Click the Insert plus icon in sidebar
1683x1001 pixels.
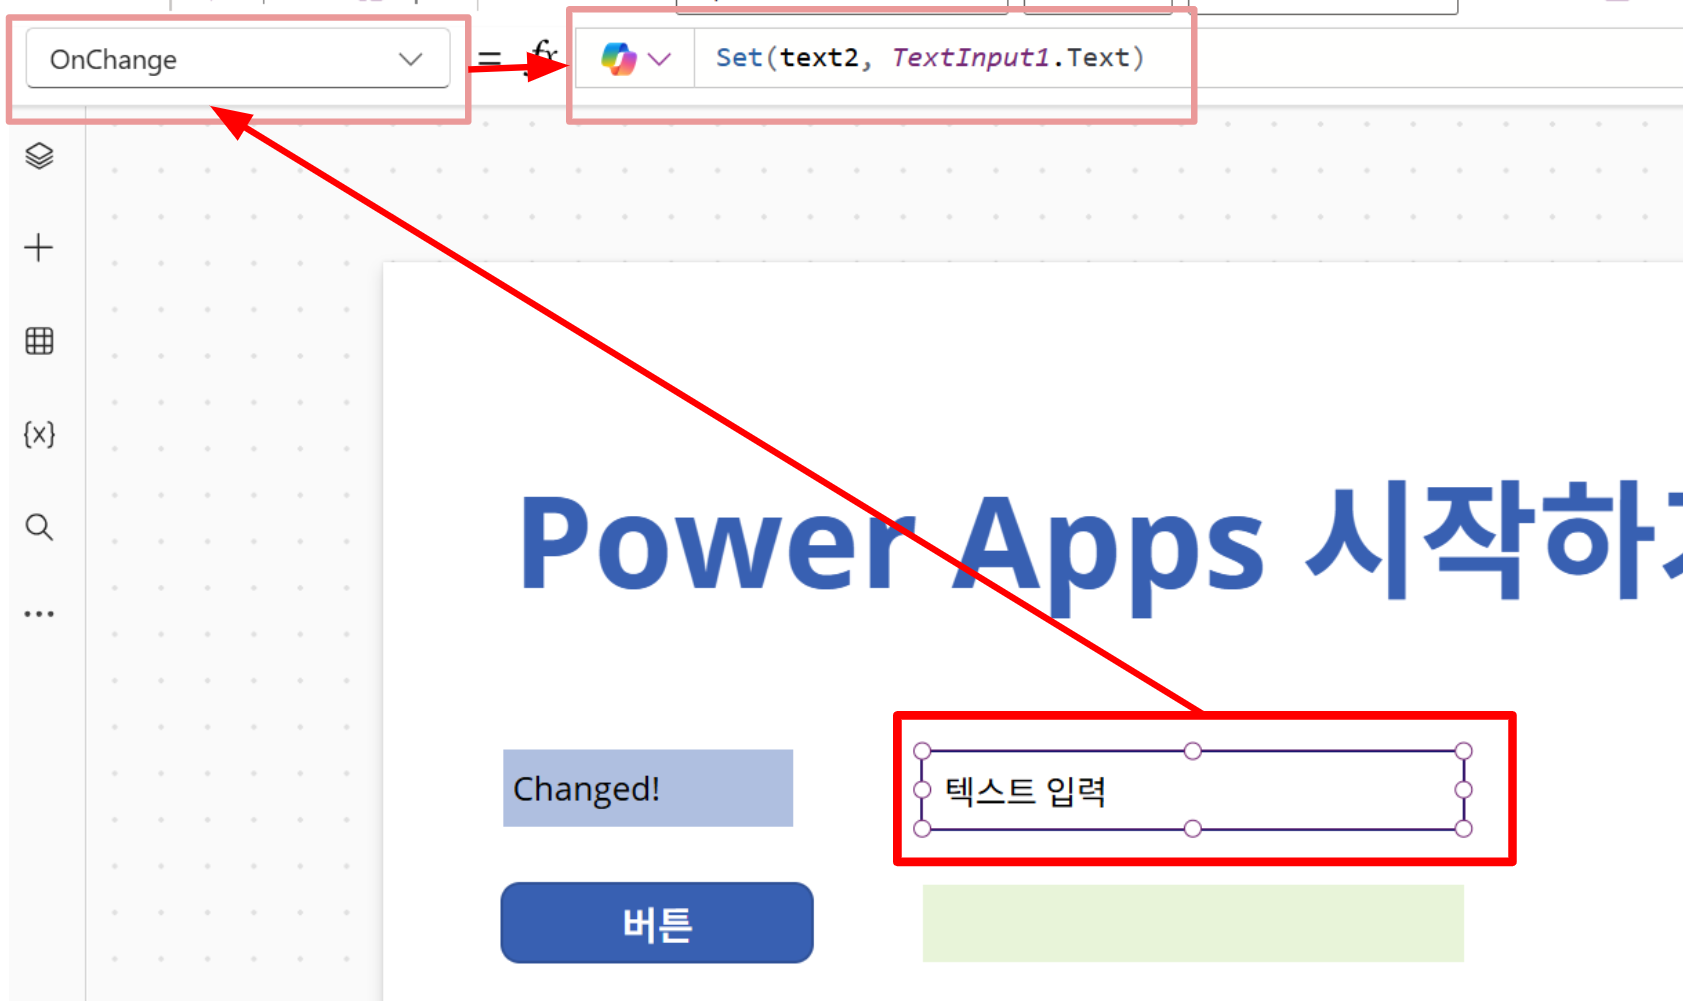coord(39,248)
